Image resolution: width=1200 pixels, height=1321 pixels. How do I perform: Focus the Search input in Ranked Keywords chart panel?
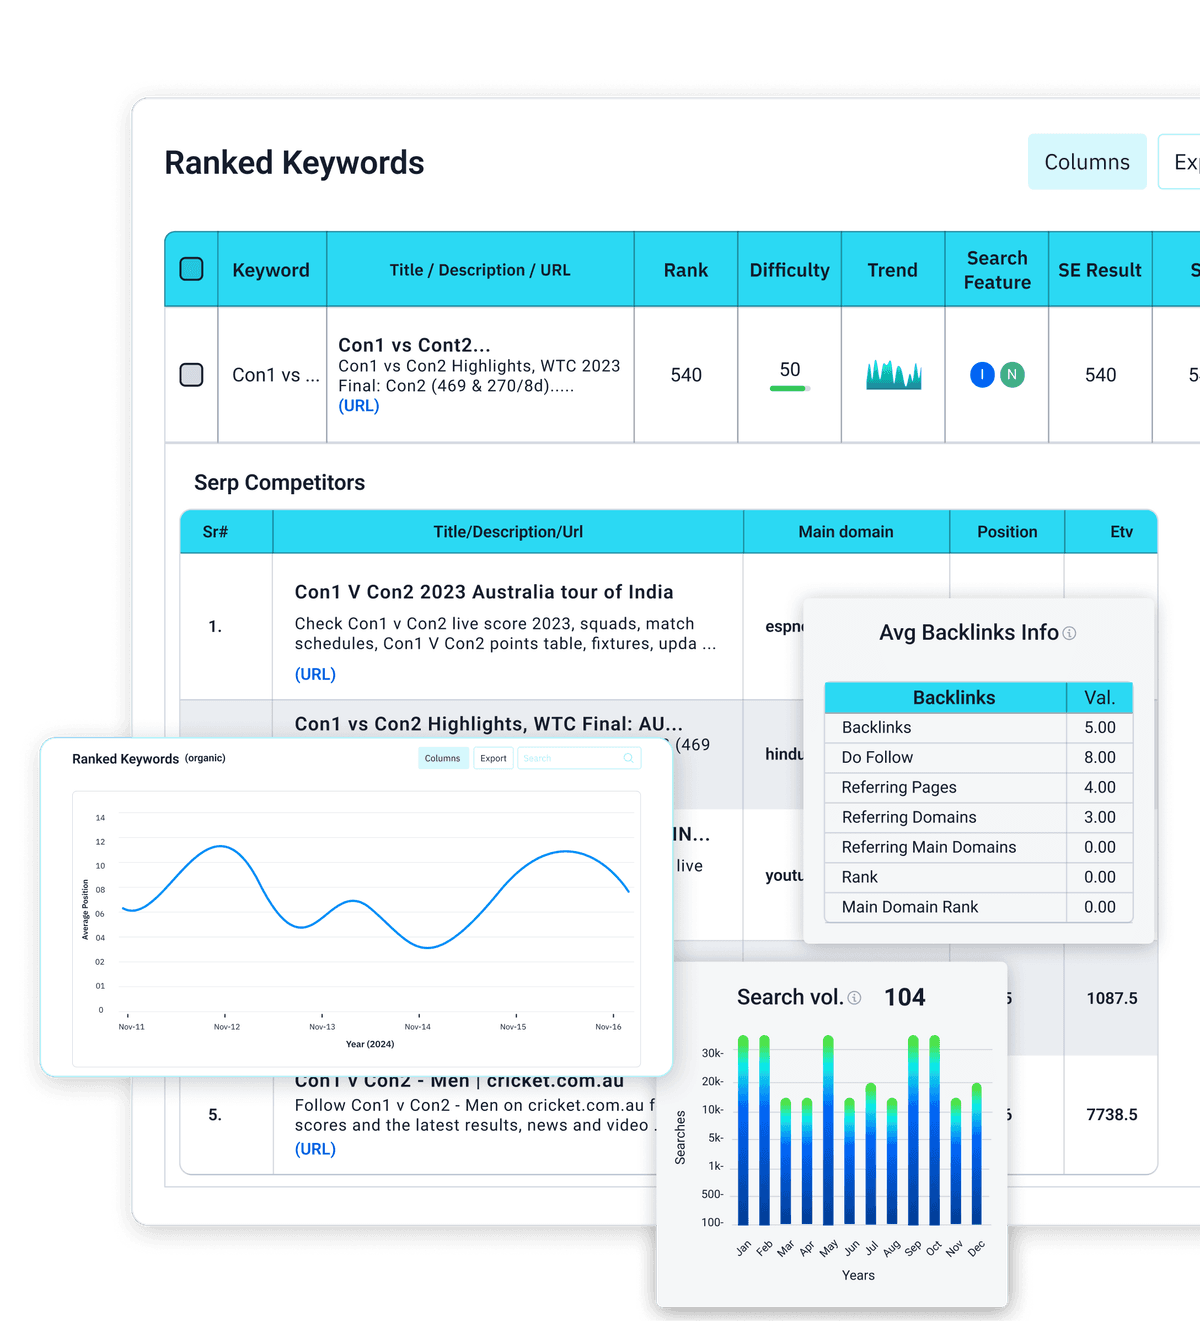(570, 758)
